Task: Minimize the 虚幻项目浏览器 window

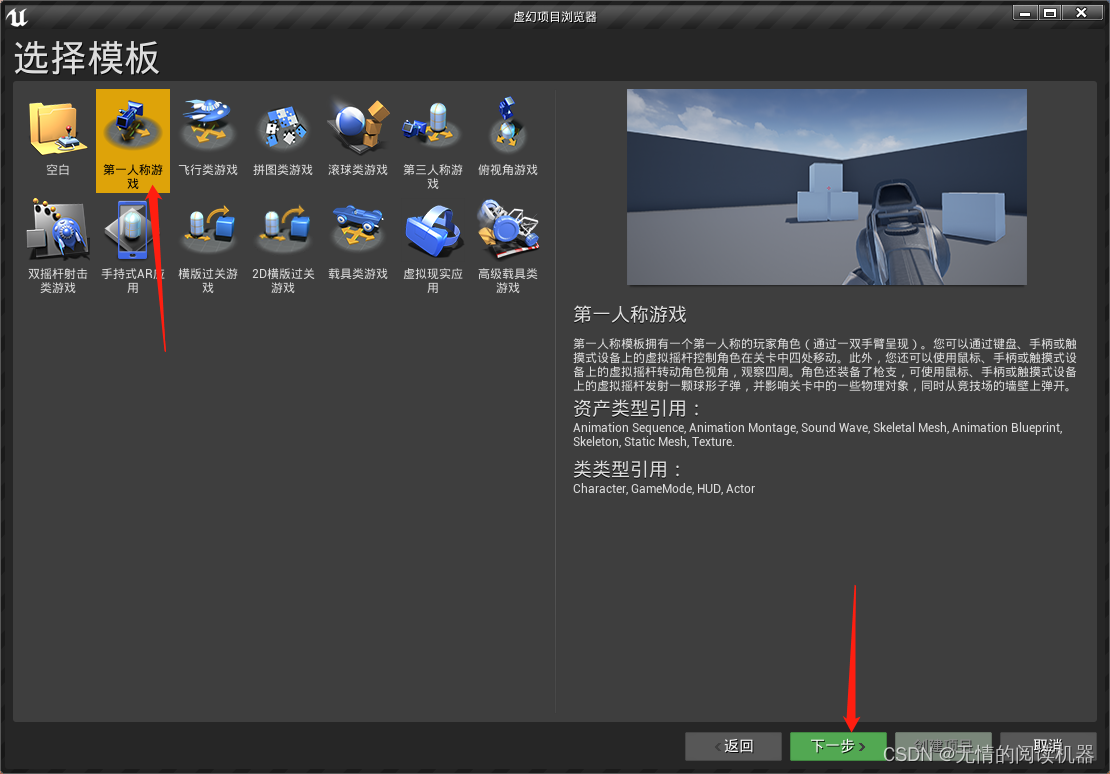Action: click(1024, 13)
